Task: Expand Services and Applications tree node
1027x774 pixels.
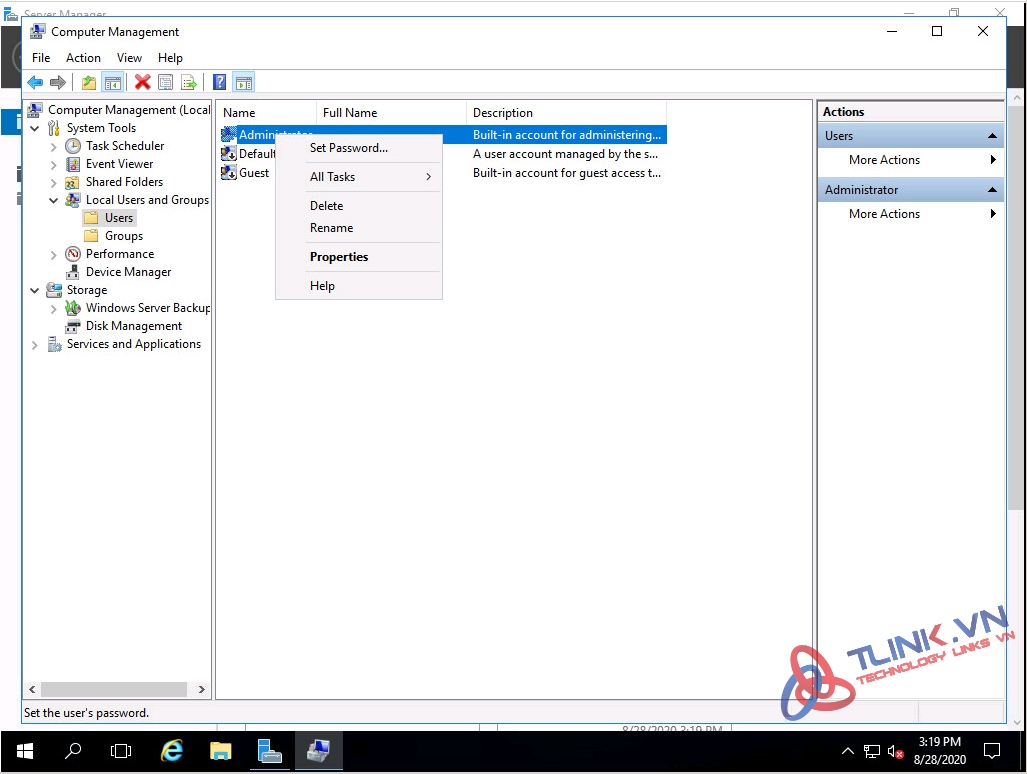Action: 35,345
